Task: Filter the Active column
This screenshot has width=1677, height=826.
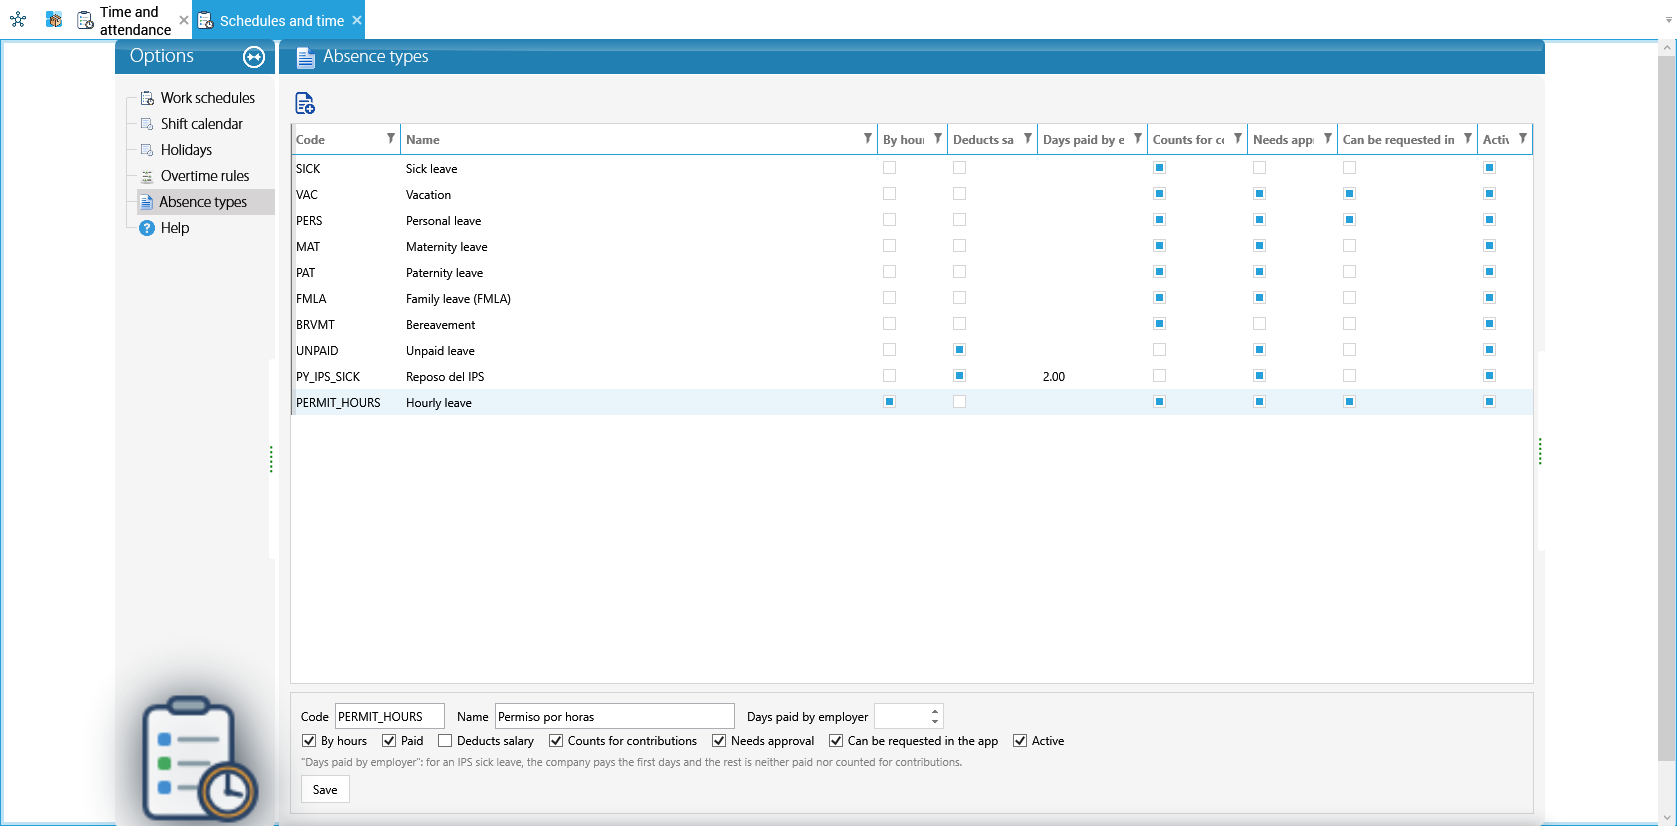Action: tap(1523, 138)
